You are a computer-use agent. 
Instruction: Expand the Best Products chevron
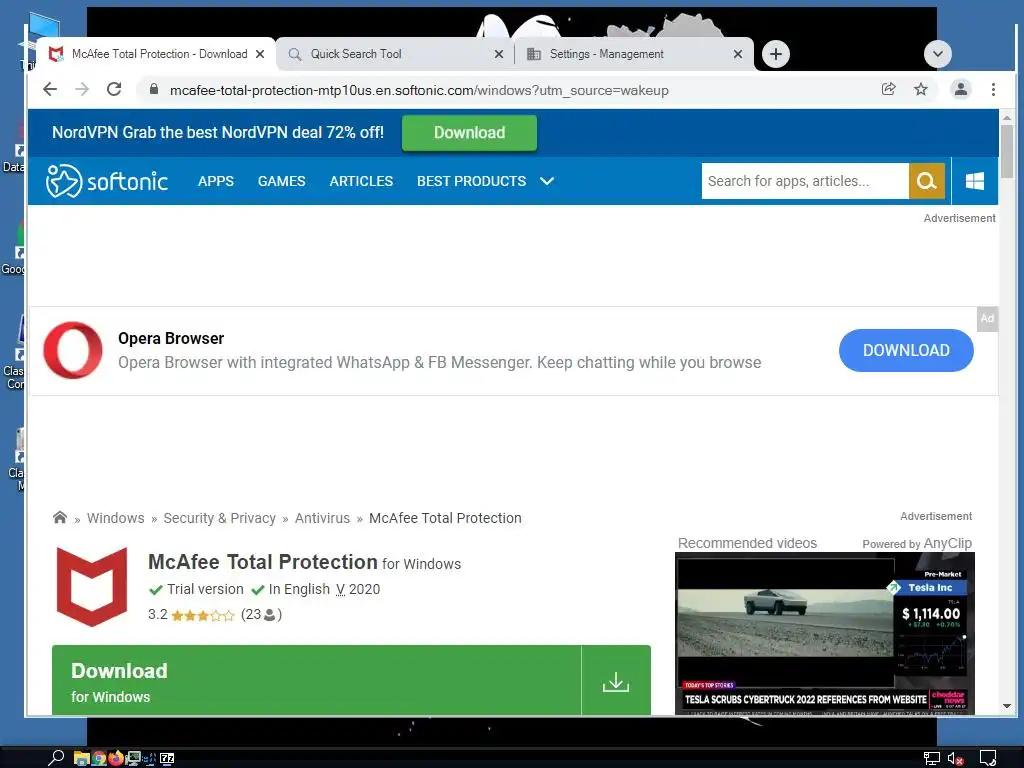tap(547, 181)
